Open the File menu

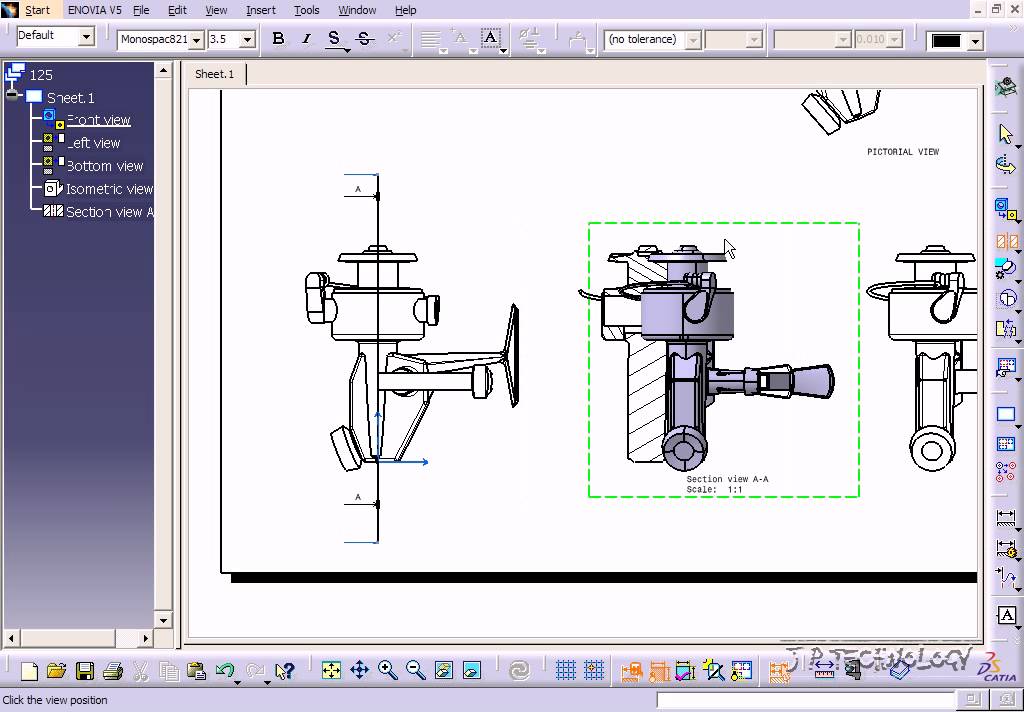click(141, 10)
